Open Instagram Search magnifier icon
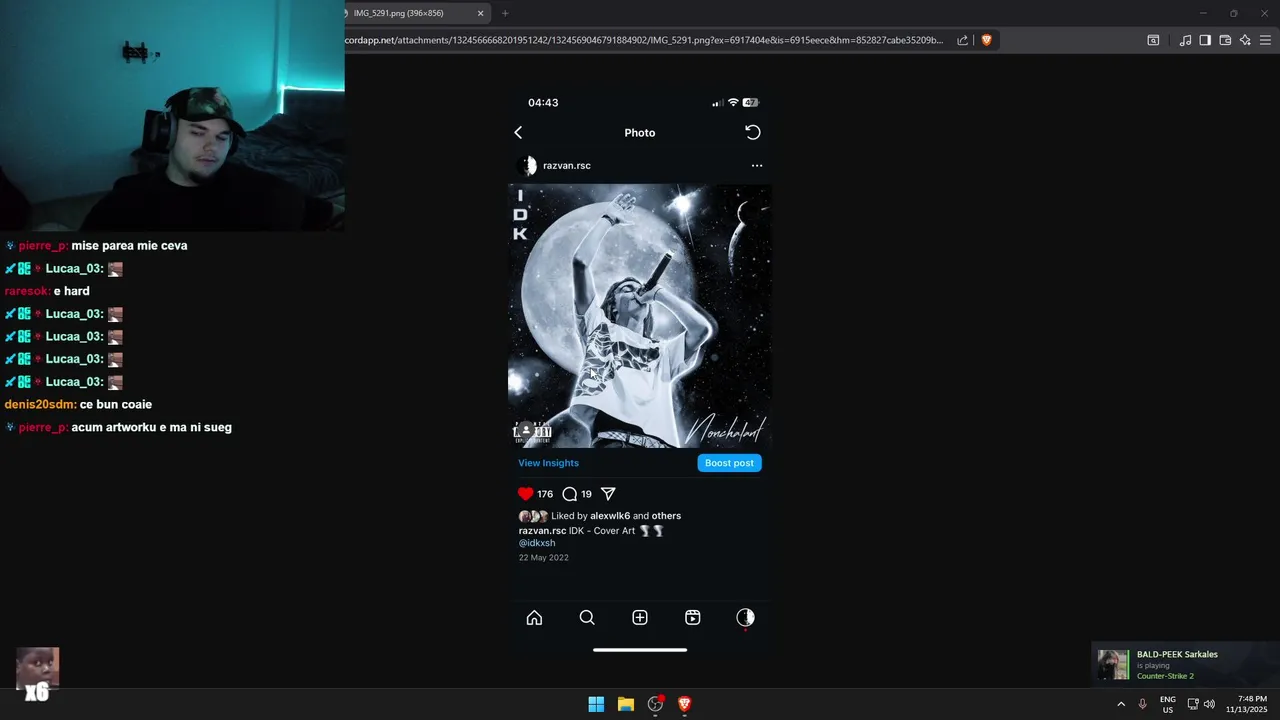1280x720 pixels. coord(587,618)
